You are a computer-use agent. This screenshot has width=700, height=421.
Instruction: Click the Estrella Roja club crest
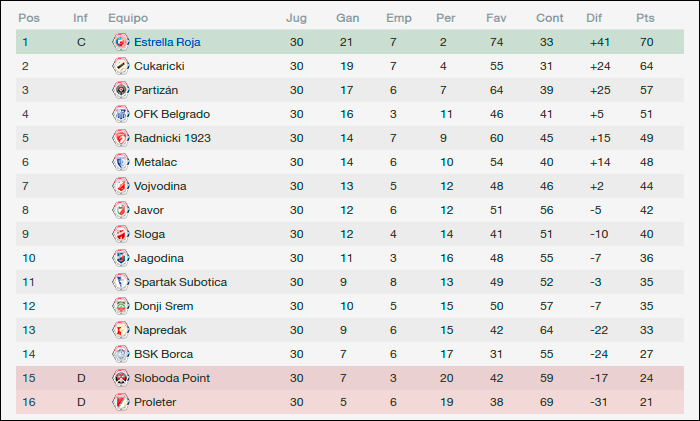(121, 42)
